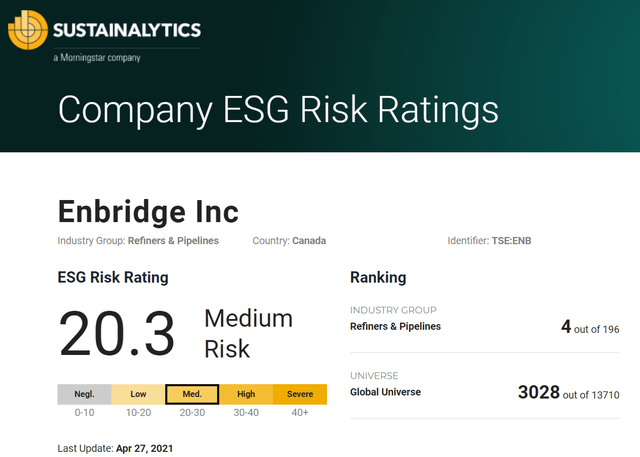
Task: Click the Canada country value
Action: pos(309,241)
